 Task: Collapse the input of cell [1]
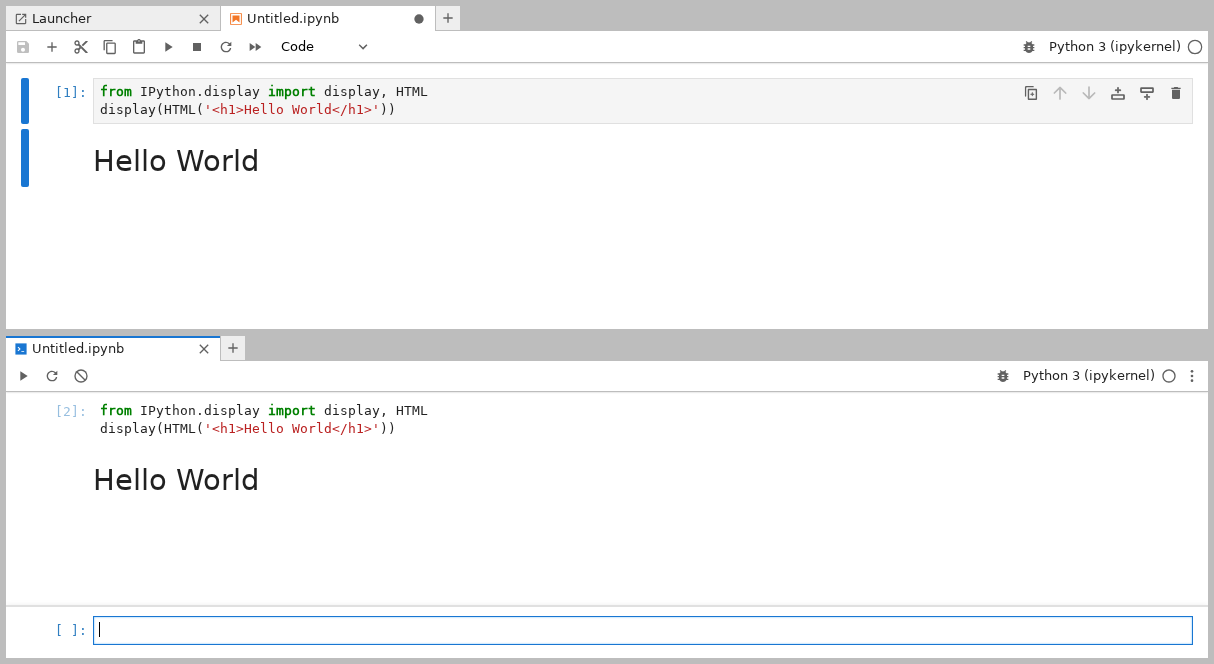tap(25, 101)
